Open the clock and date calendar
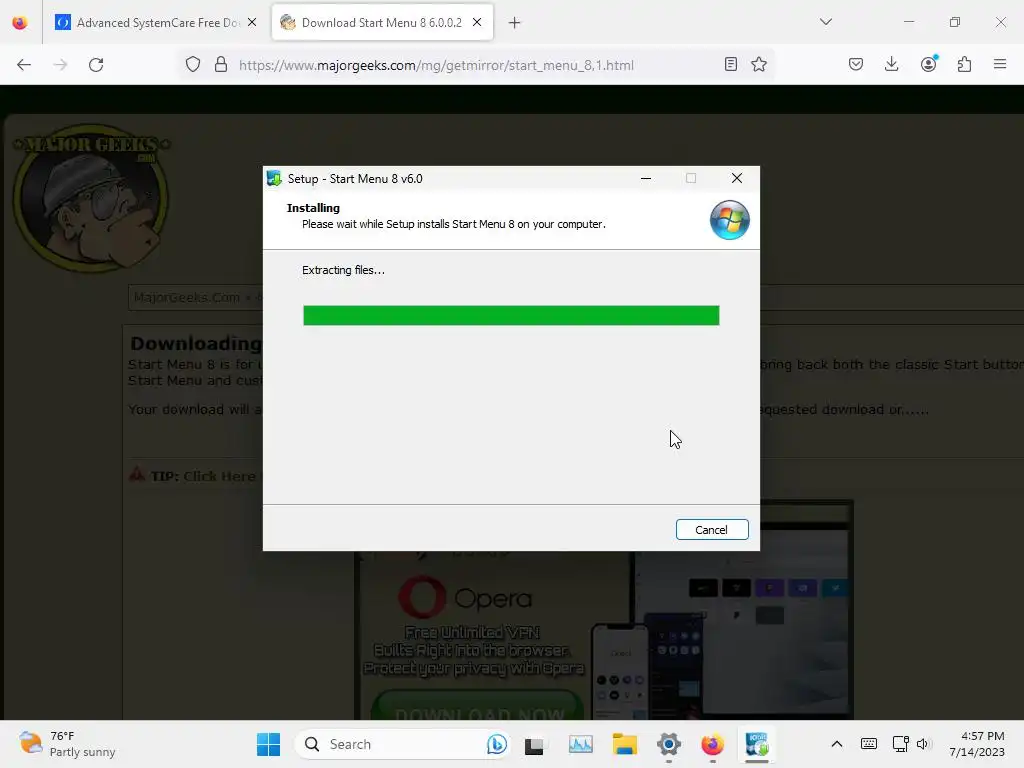 pyautogui.click(x=977, y=744)
